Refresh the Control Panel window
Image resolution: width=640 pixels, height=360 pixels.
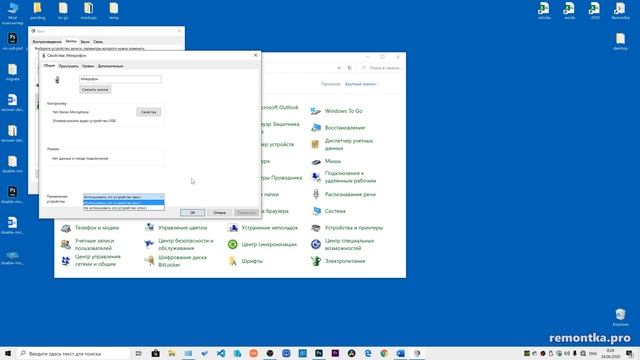pos(349,68)
